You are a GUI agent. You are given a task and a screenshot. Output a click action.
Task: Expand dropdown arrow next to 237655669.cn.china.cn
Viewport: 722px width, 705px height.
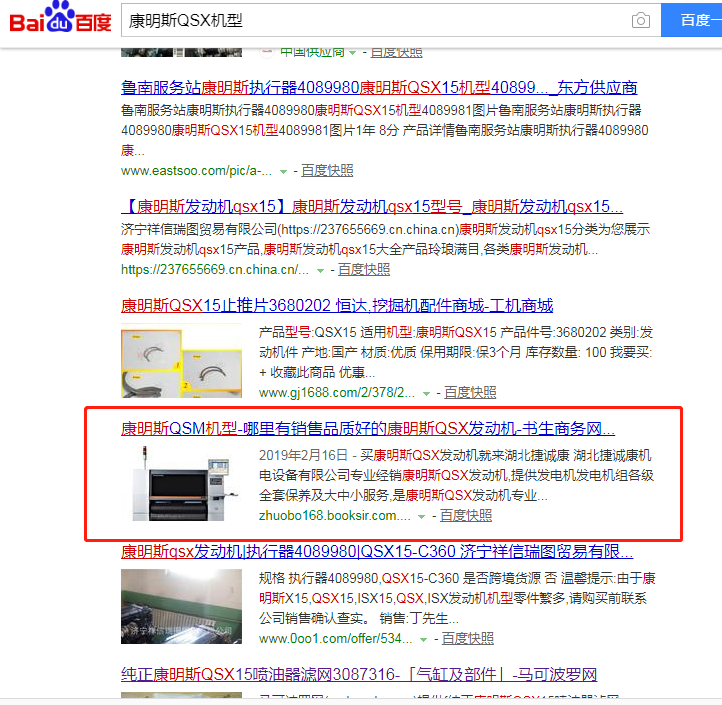320,271
